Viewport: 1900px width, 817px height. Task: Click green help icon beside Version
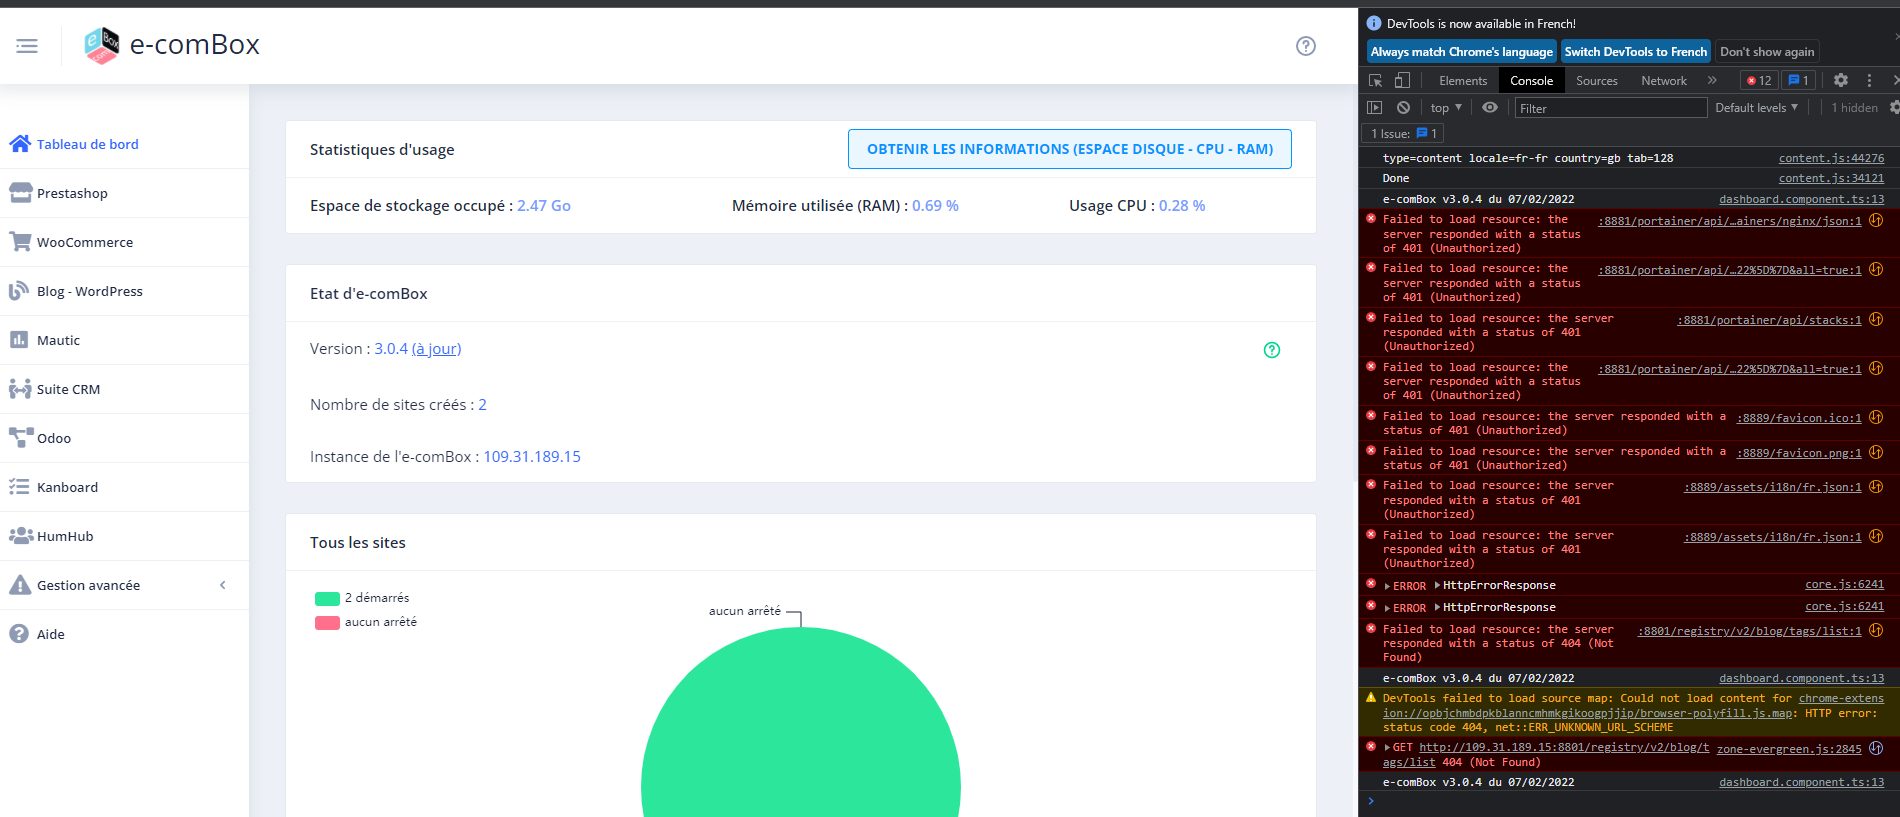[1272, 350]
